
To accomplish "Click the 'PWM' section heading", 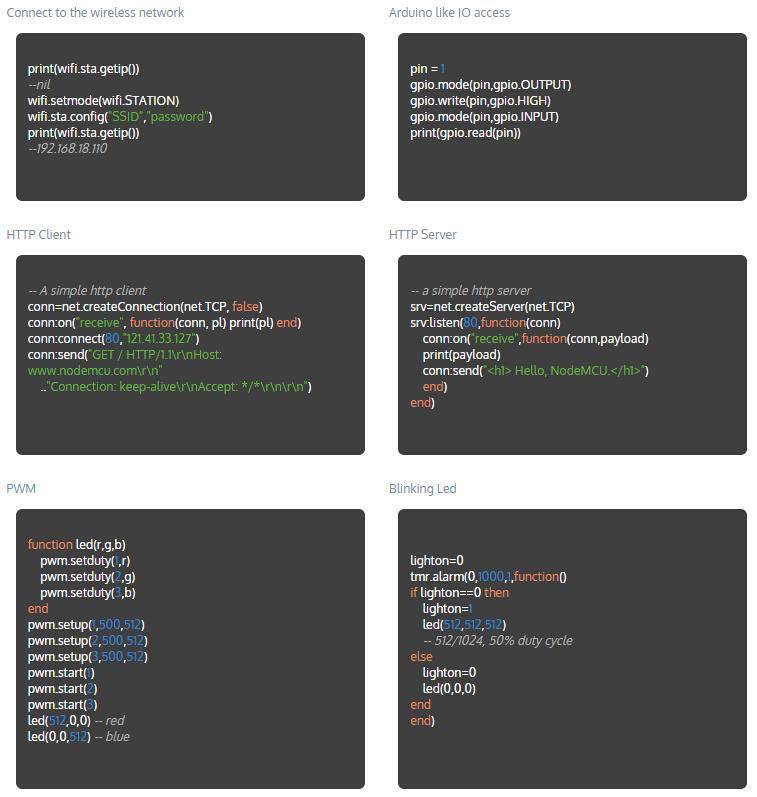I will (x=20, y=489).
